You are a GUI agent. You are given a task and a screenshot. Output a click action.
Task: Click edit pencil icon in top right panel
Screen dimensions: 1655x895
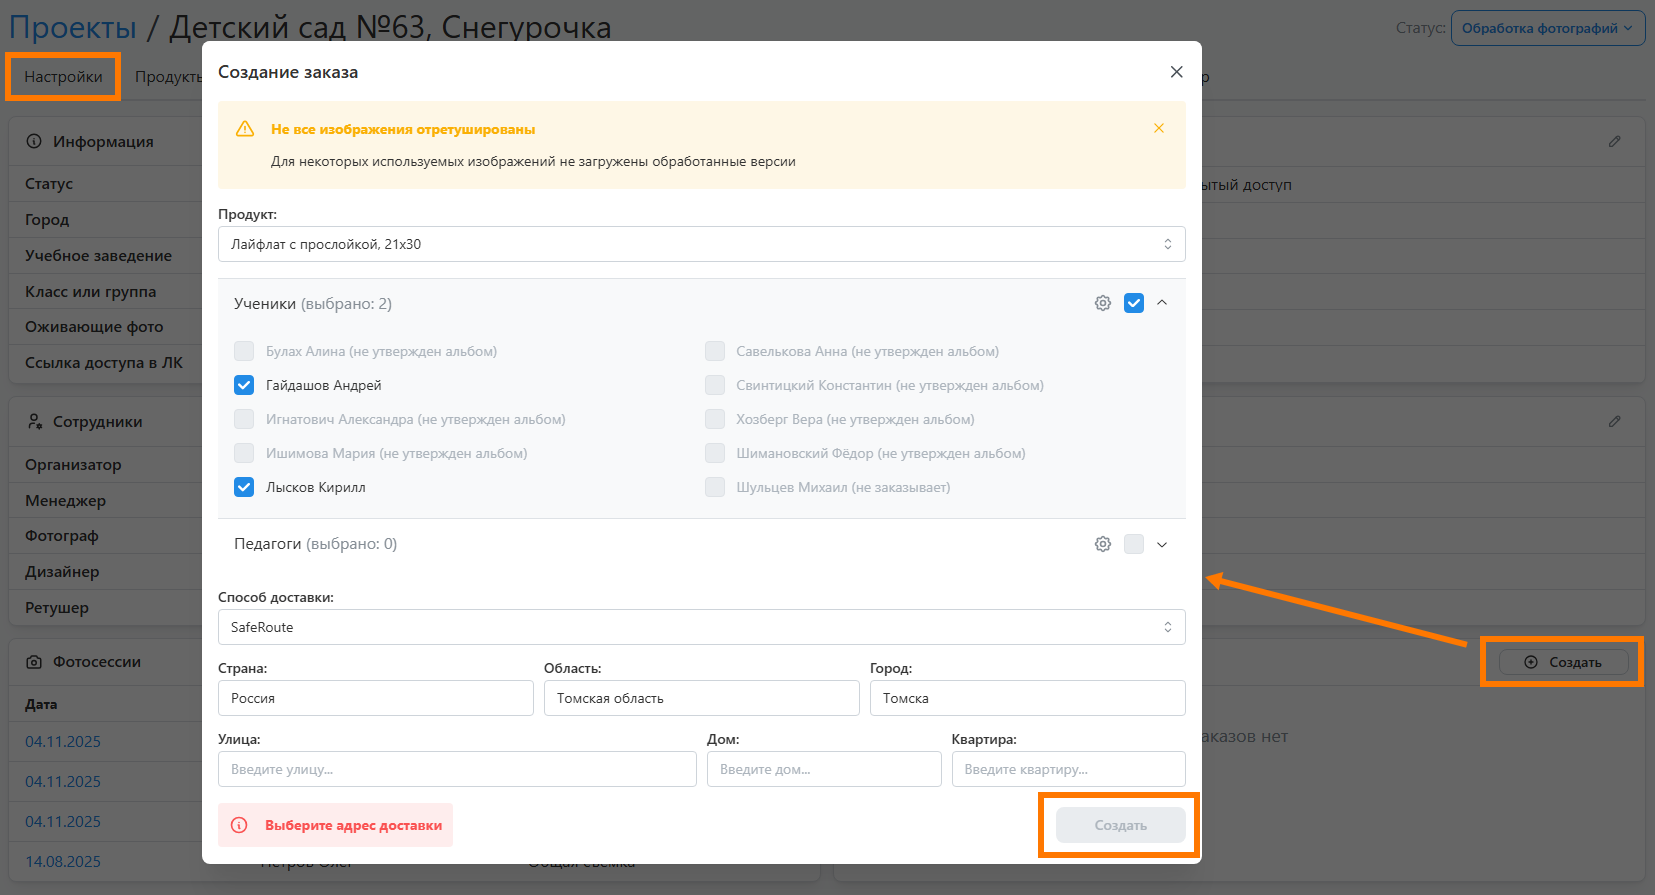click(x=1614, y=142)
